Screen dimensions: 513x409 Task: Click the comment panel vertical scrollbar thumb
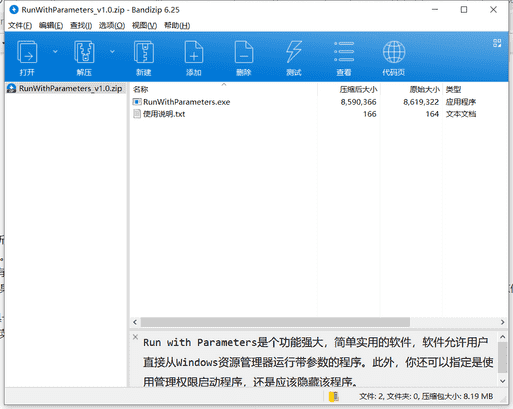(x=502, y=357)
